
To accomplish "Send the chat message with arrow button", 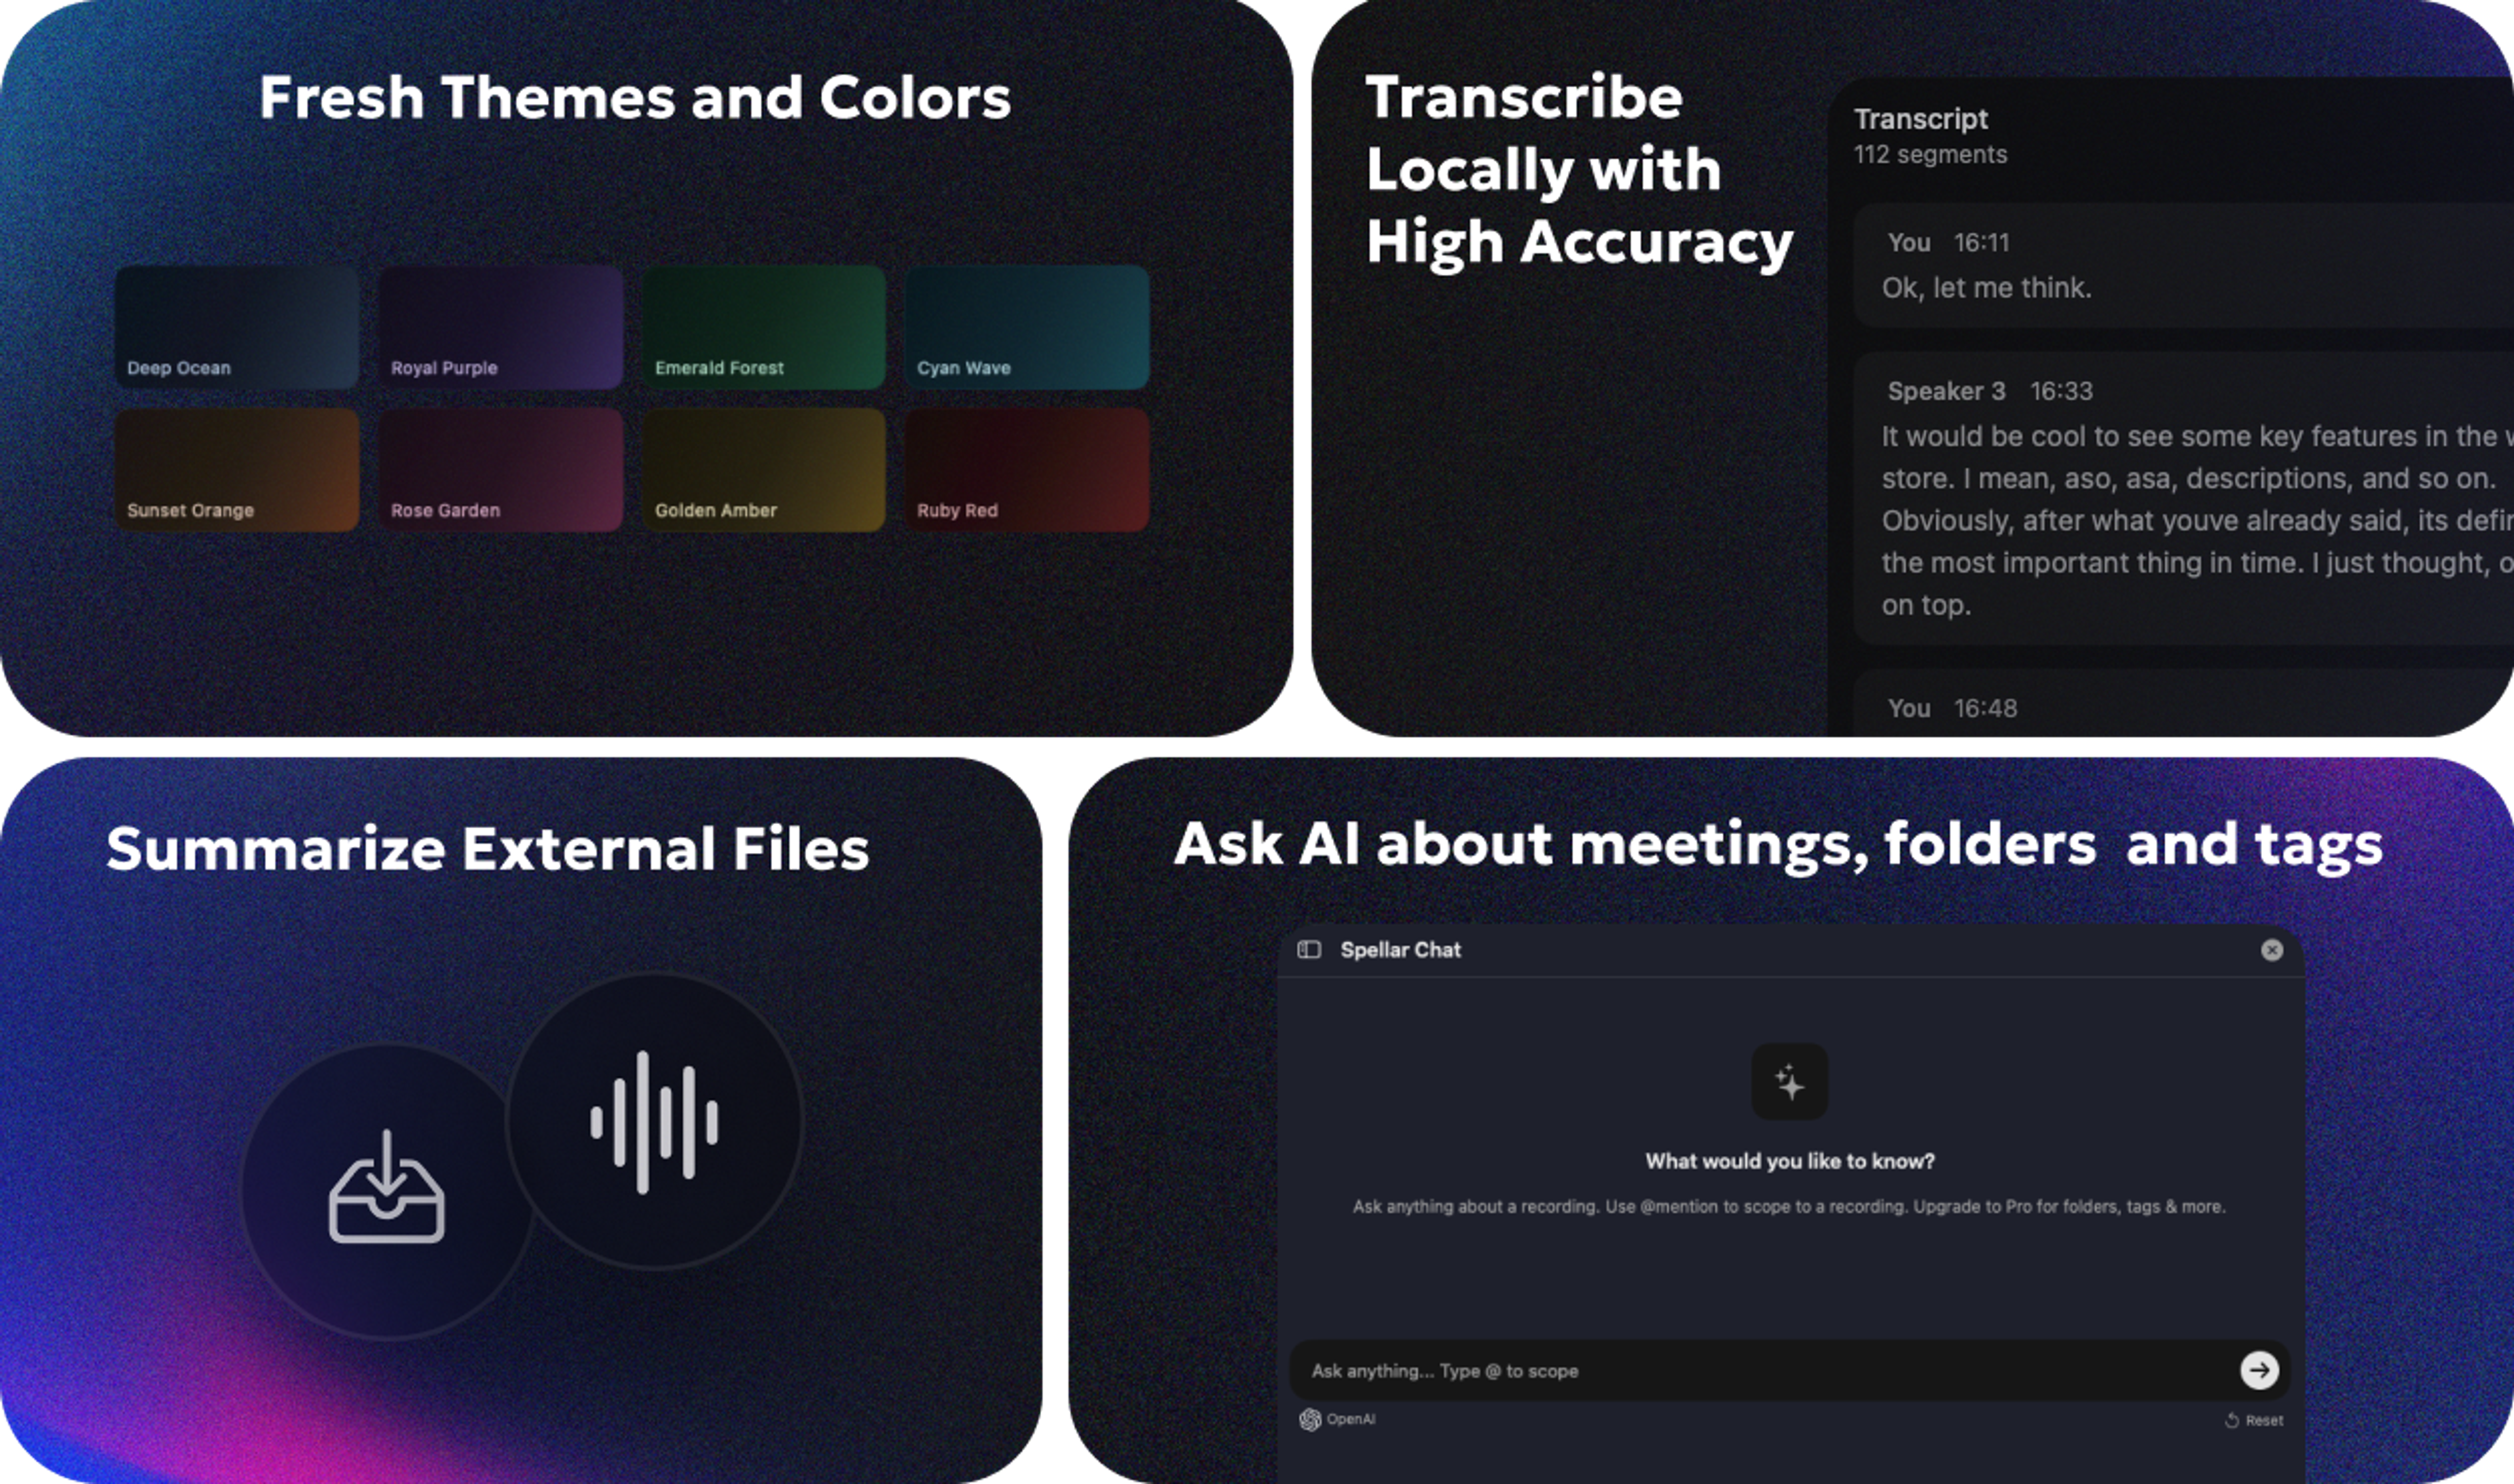I will 2259,1370.
